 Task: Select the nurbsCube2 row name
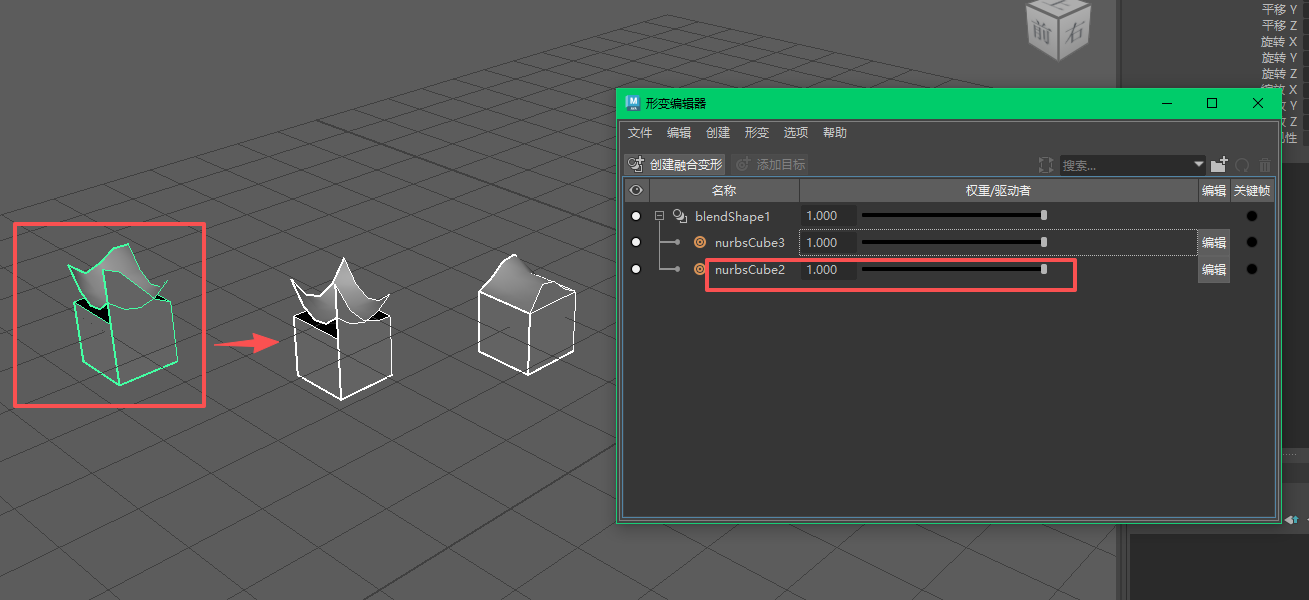click(x=750, y=269)
